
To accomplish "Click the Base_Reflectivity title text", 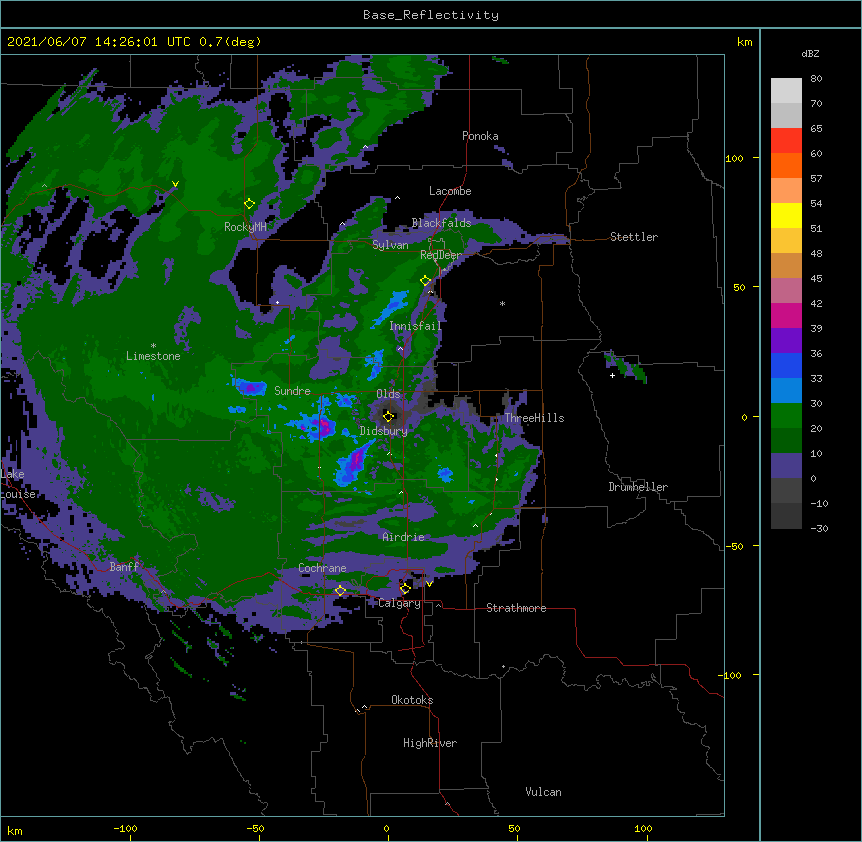I will pyautogui.click(x=430, y=15).
